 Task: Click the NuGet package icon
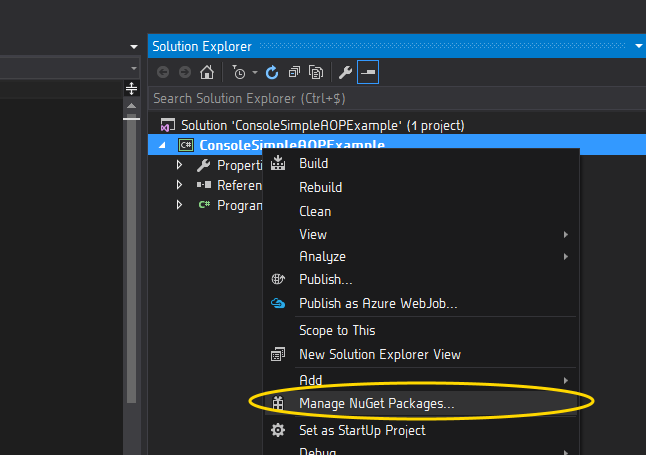pos(278,403)
